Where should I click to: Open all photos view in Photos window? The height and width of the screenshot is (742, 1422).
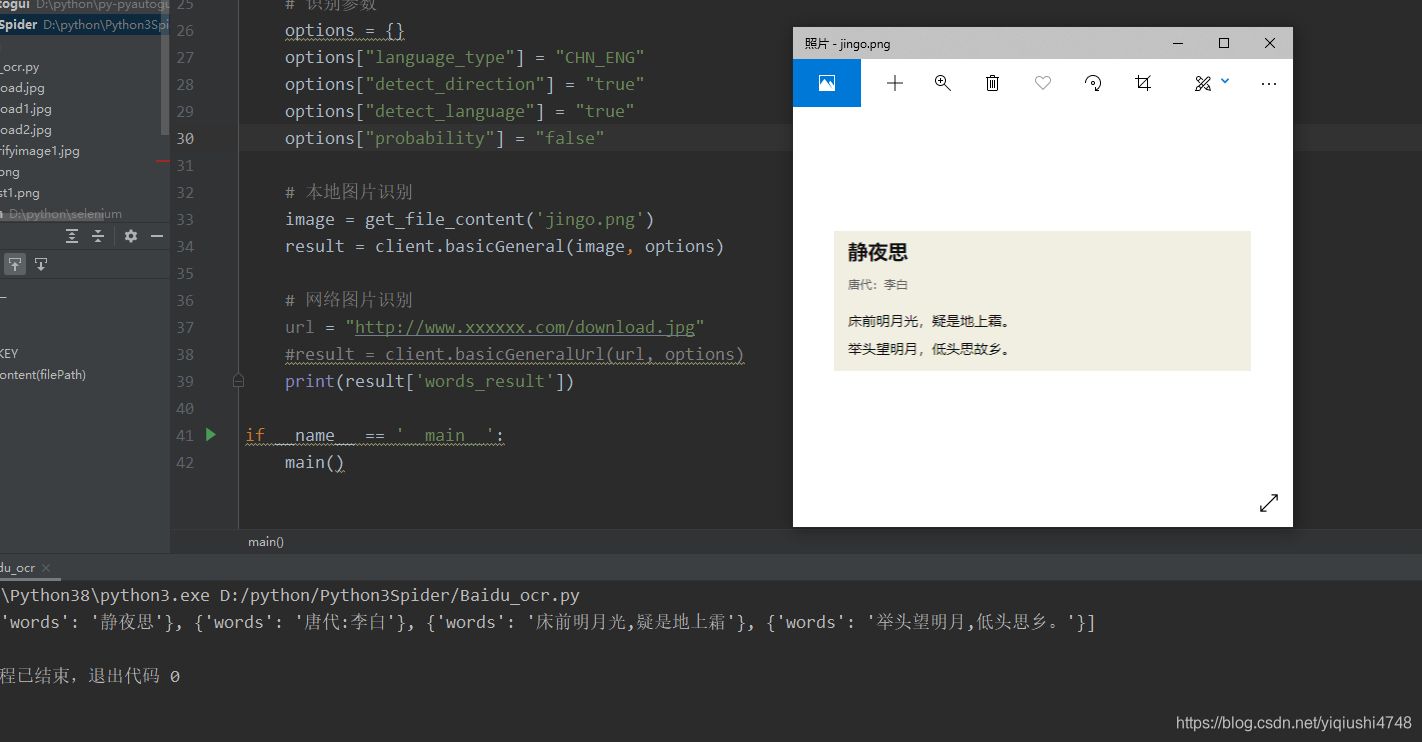coord(826,83)
